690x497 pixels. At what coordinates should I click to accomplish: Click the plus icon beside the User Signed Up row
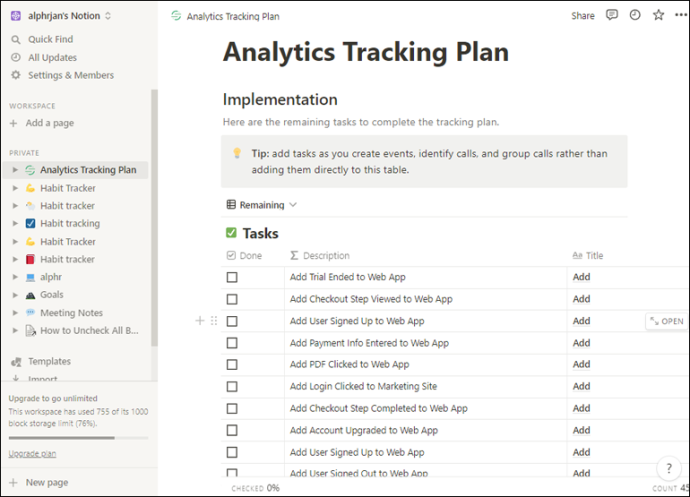[200, 320]
